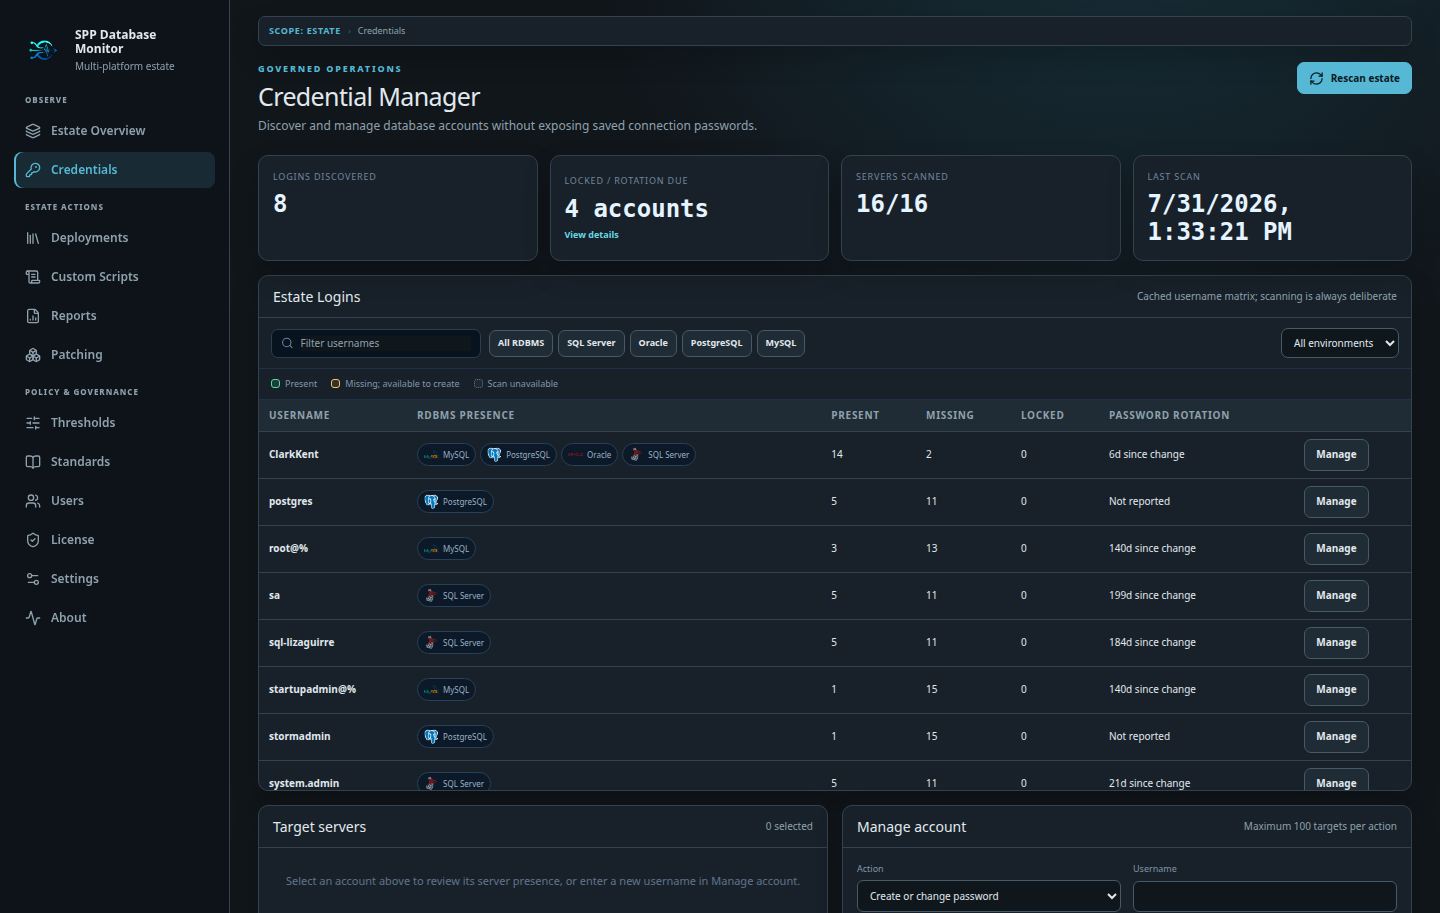This screenshot has height=913, width=1440.
Task: Filter logins to SQL Server
Action: click(x=591, y=343)
